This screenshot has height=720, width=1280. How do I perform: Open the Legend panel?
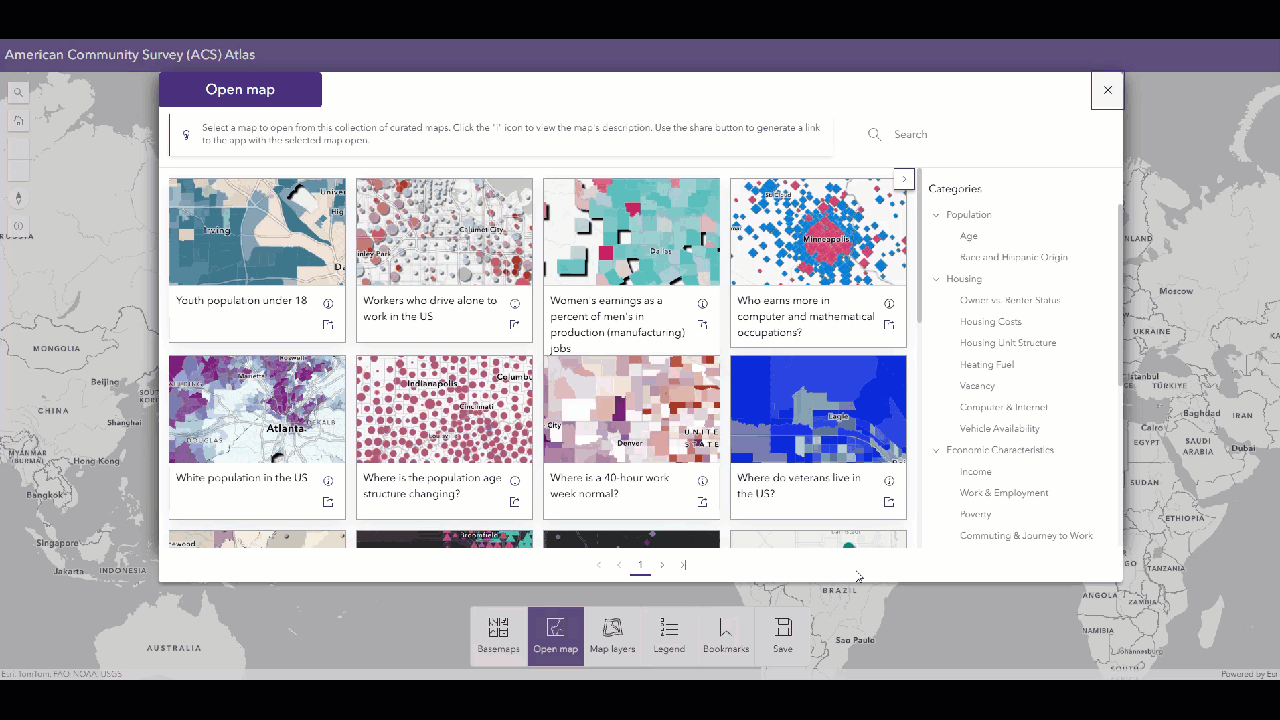pyautogui.click(x=668, y=636)
